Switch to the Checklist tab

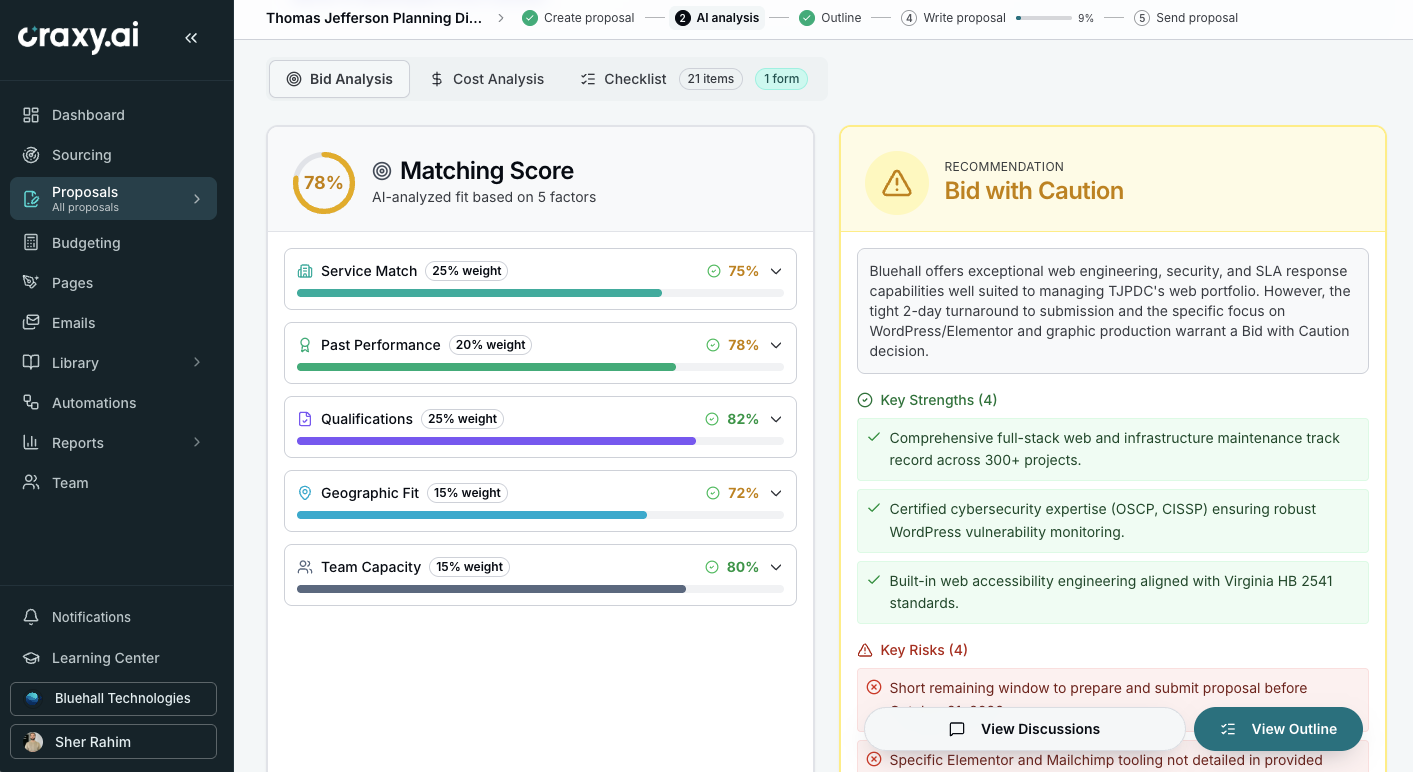pos(623,79)
